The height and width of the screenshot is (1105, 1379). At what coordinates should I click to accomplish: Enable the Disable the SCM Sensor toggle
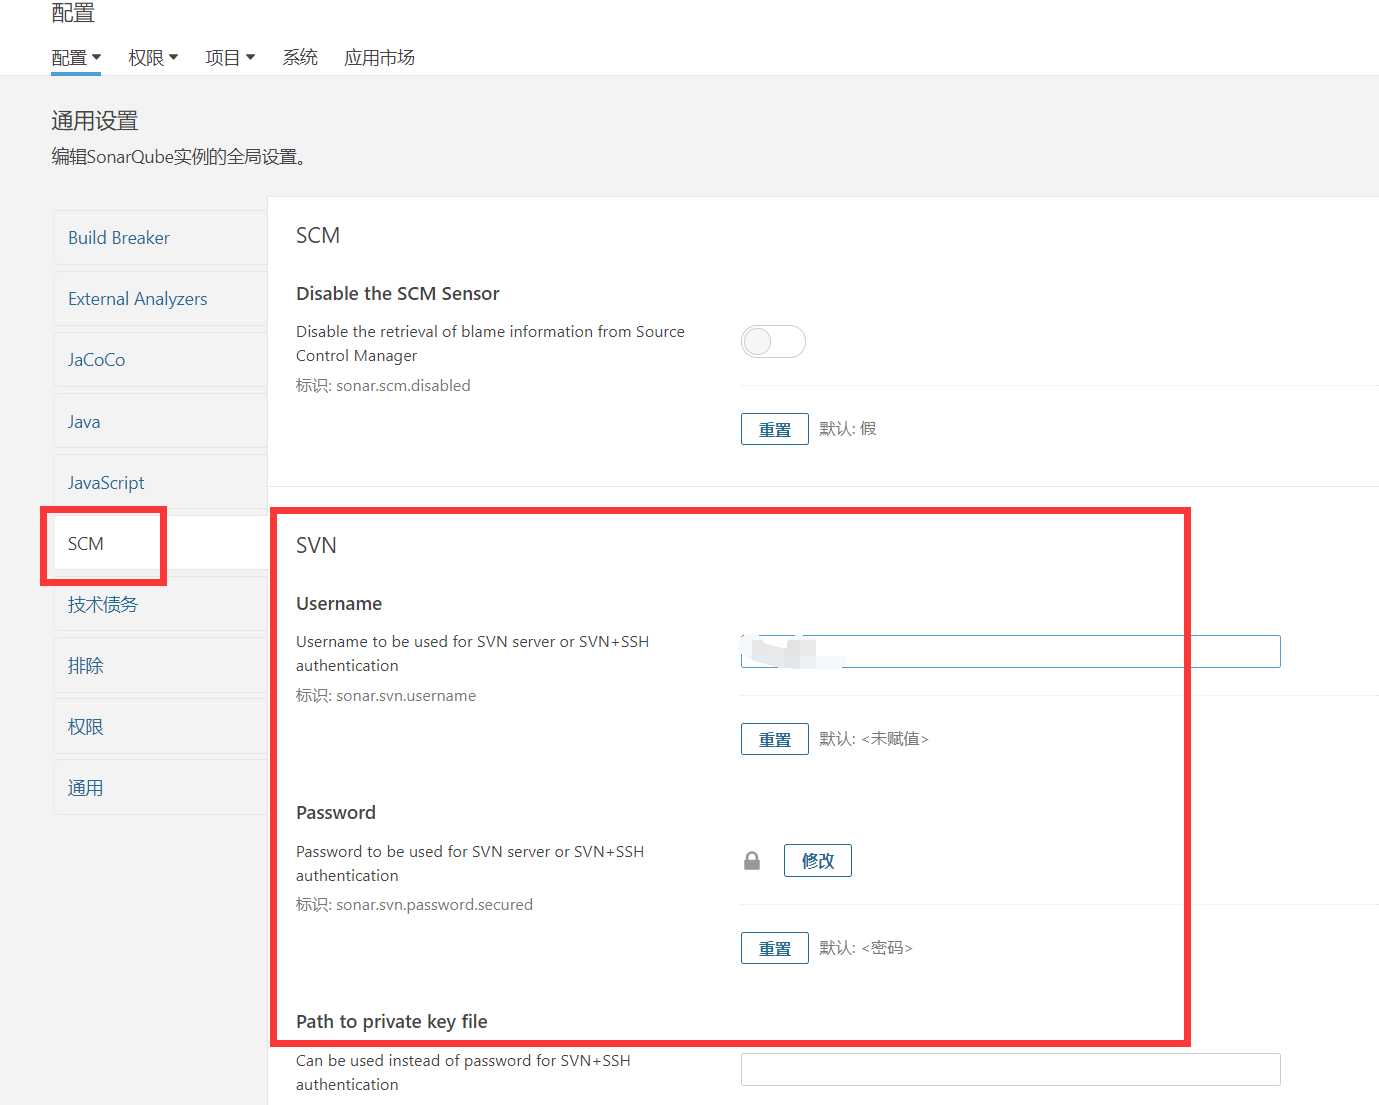[772, 341]
